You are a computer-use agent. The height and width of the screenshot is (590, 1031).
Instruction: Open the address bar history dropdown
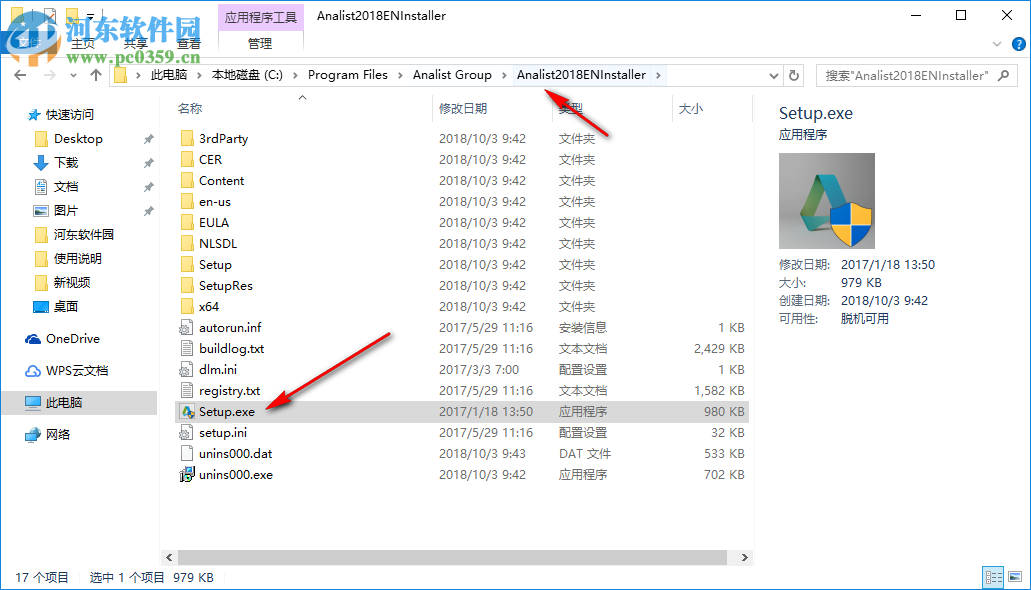coord(773,76)
